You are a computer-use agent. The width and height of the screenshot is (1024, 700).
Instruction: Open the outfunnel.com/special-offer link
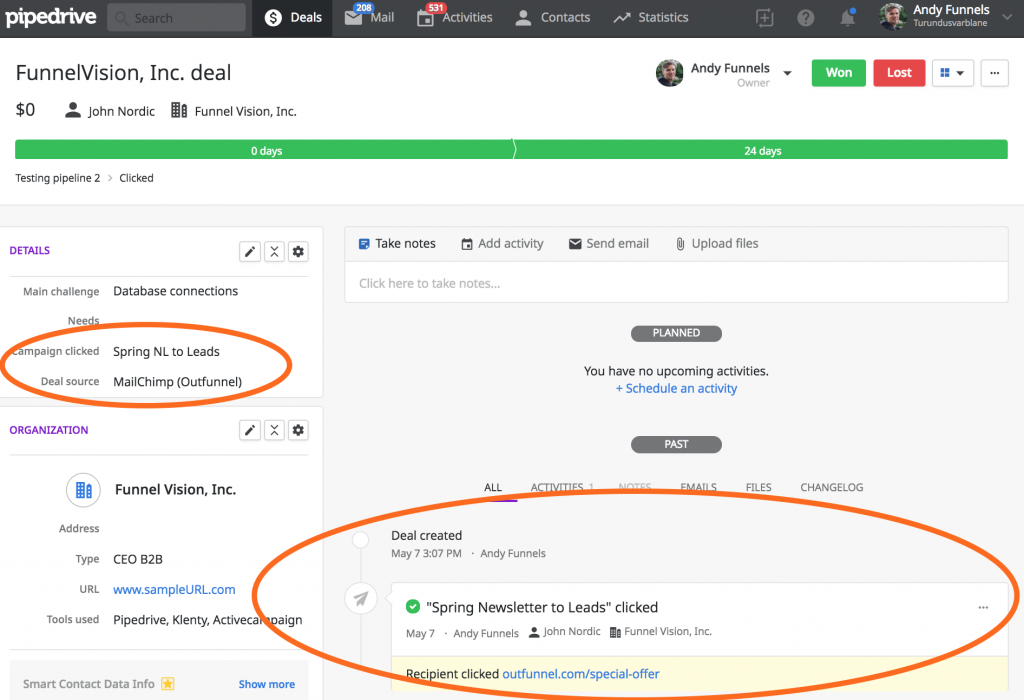click(x=581, y=674)
